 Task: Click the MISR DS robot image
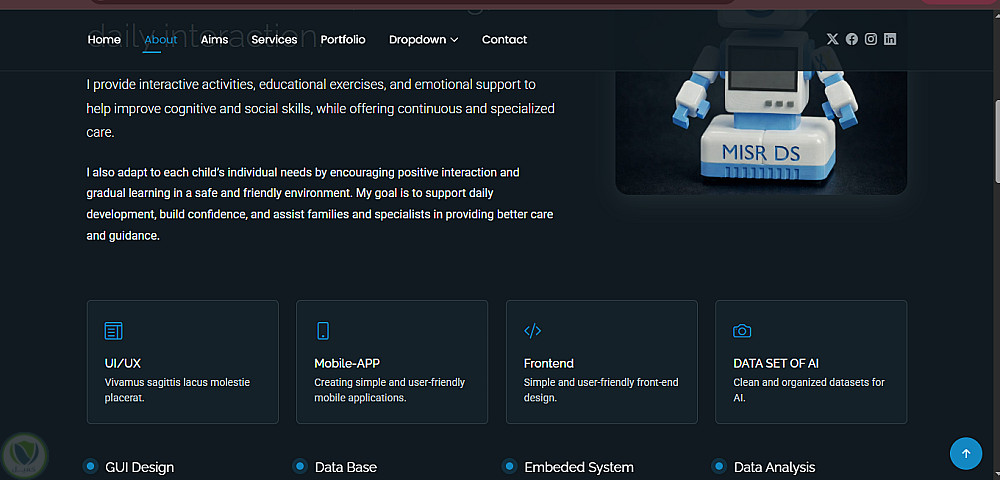(761, 102)
